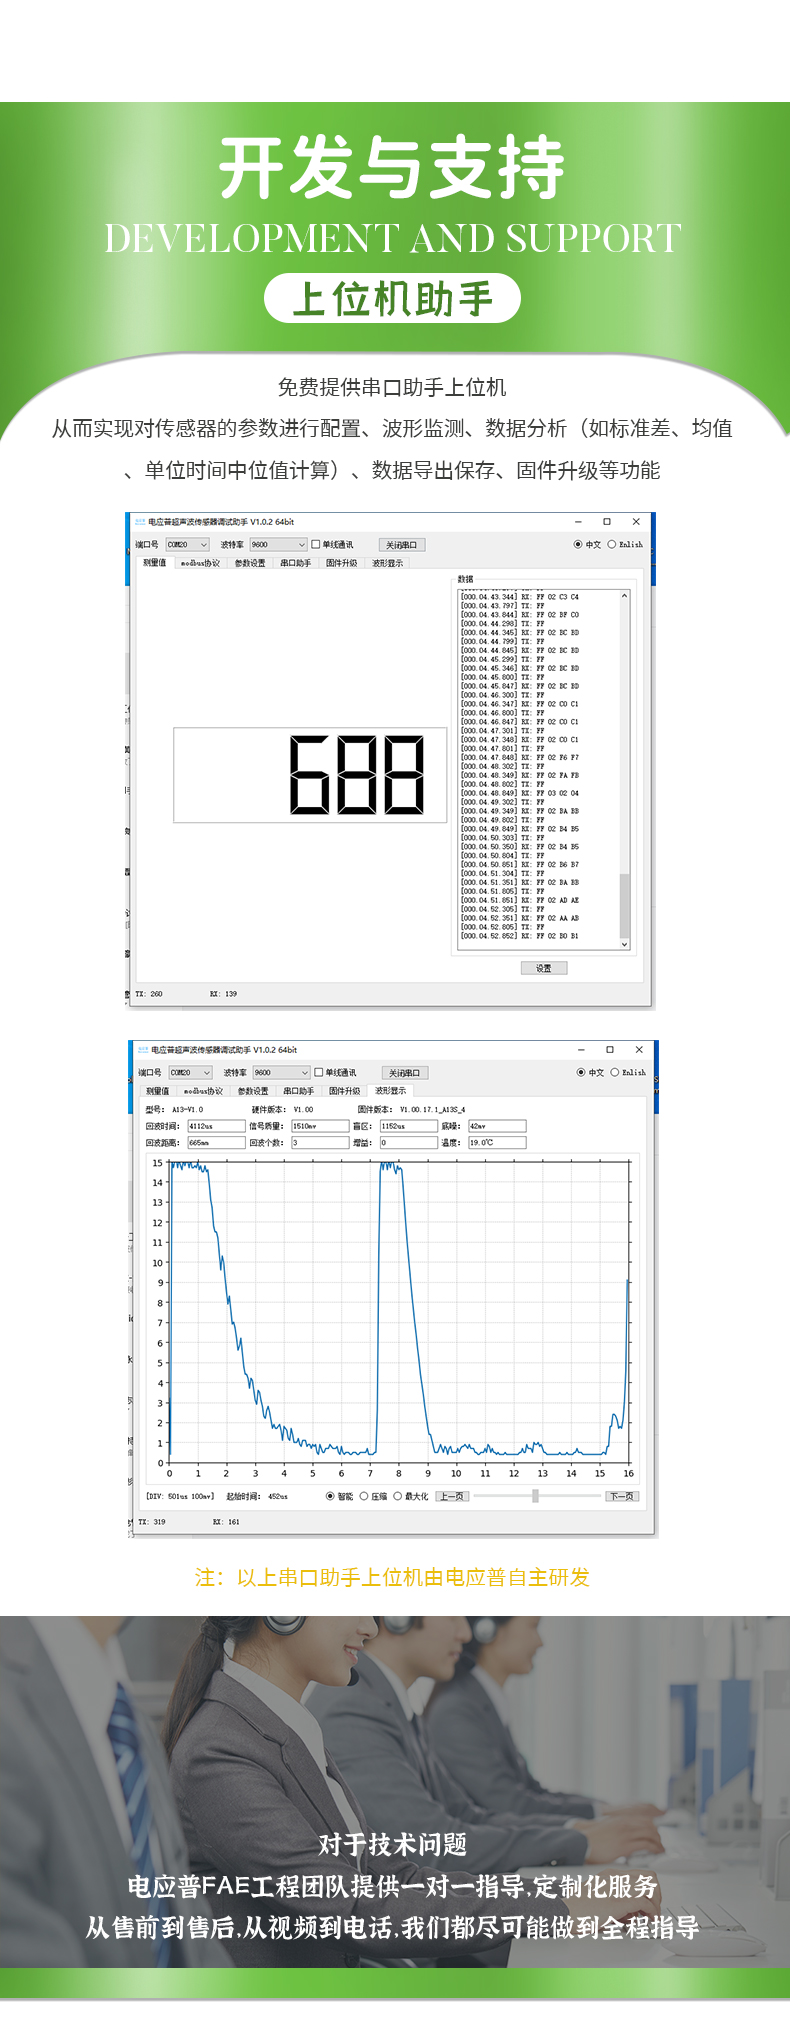Click the app icon in the measurement window title bar
This screenshot has height=2040, width=790.
tap(141, 522)
